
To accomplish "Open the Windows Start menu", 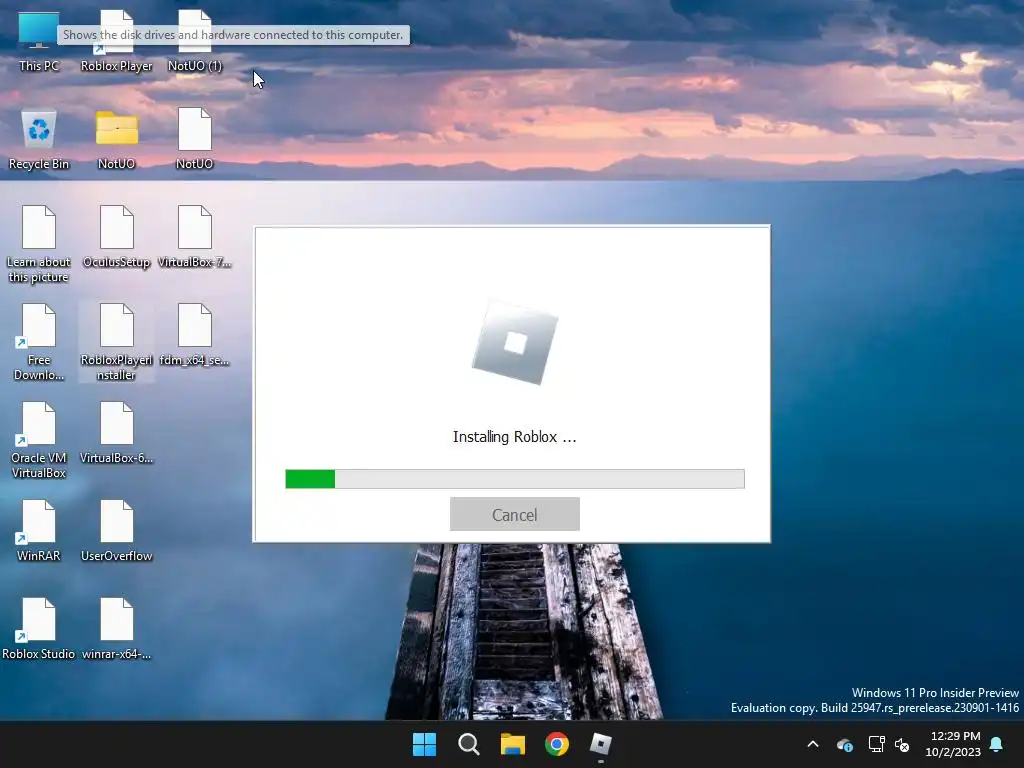I will tap(424, 744).
